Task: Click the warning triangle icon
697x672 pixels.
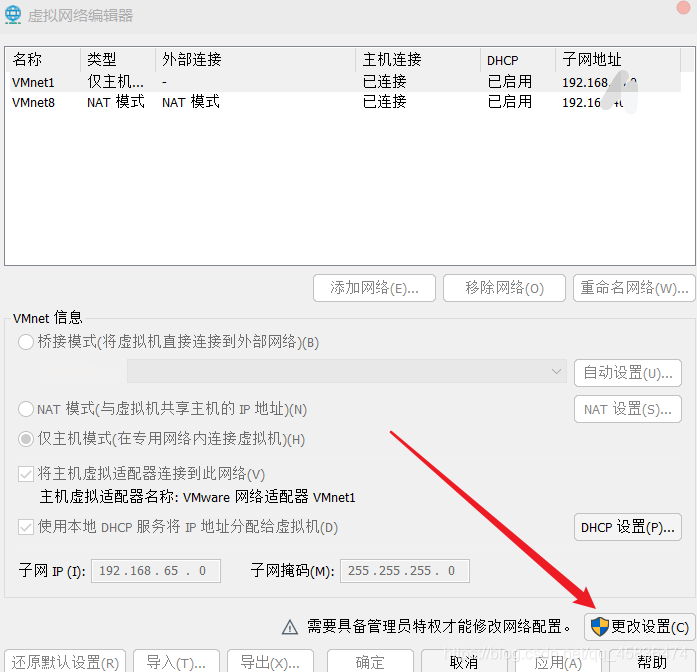Action: click(290, 627)
